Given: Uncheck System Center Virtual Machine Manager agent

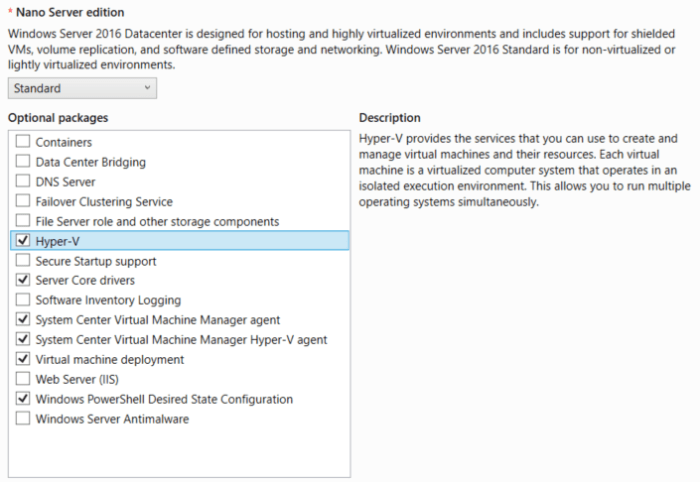Looking at the screenshot, I should (23, 319).
